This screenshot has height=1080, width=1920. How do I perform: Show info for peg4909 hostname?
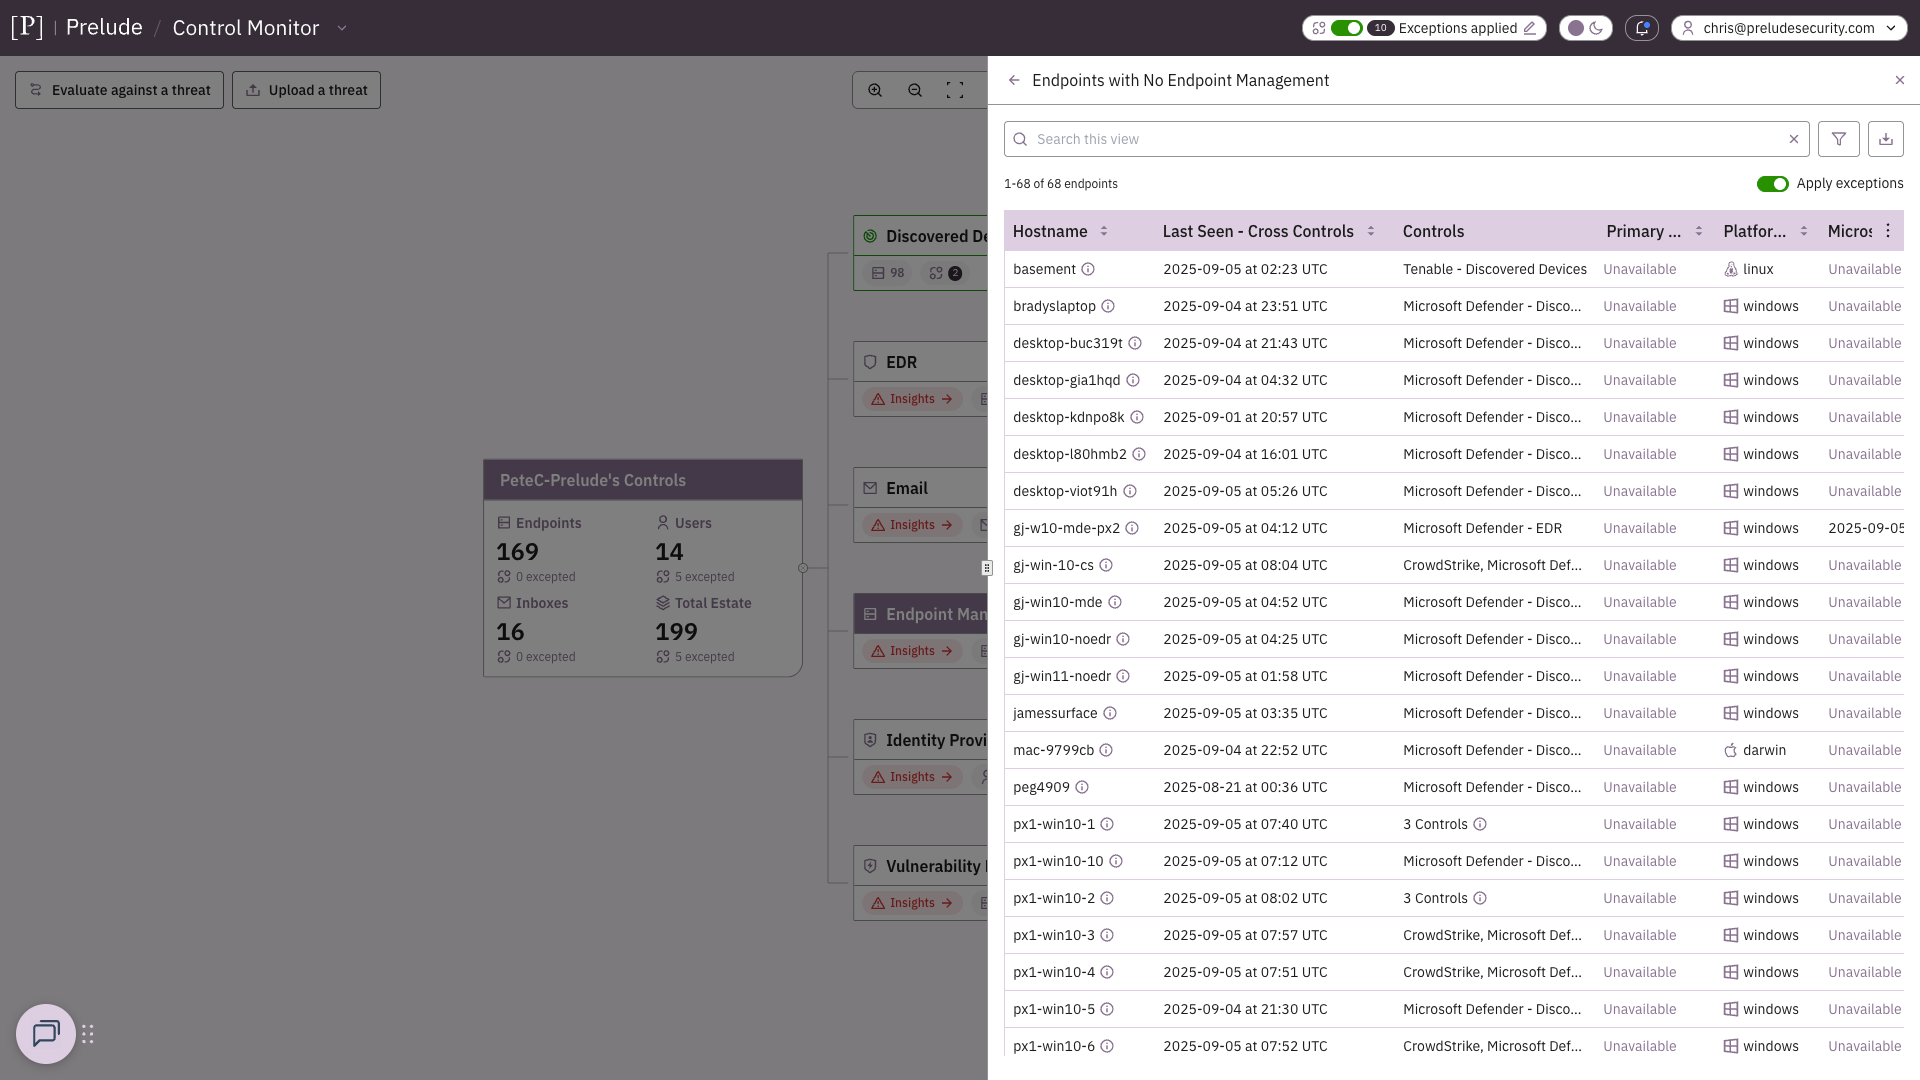1082,787
